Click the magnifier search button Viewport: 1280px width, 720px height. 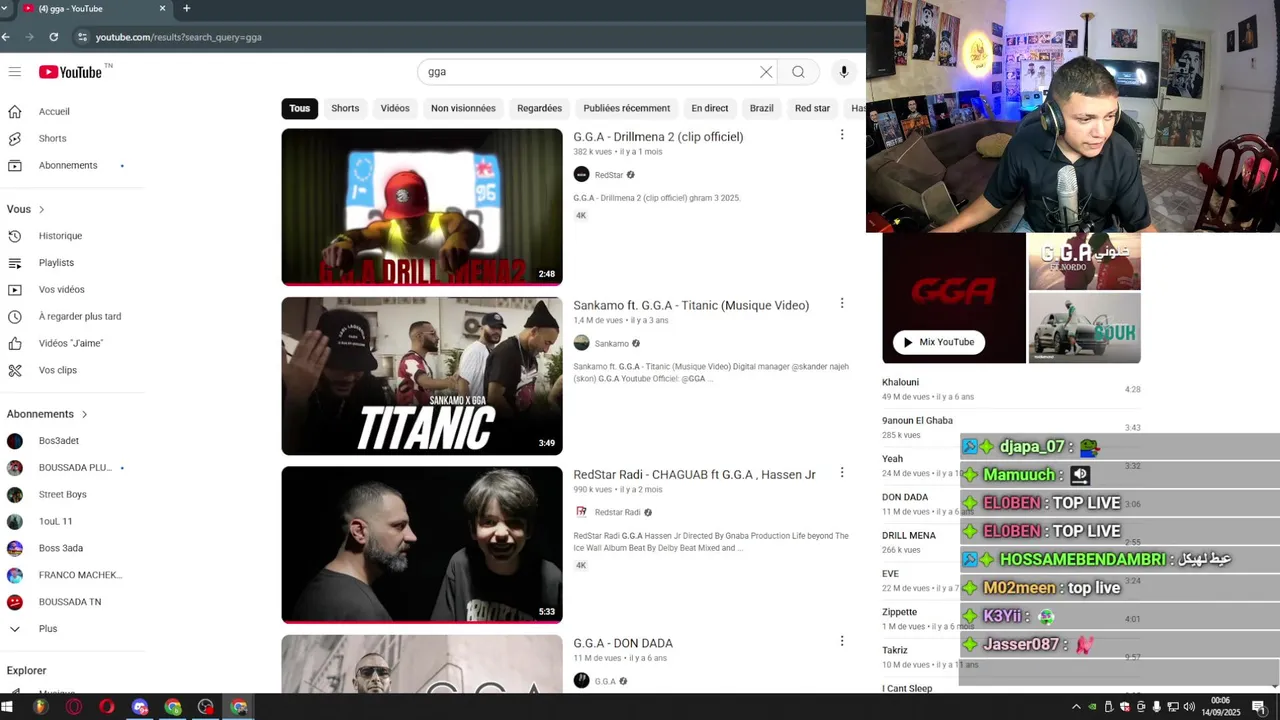(x=798, y=72)
